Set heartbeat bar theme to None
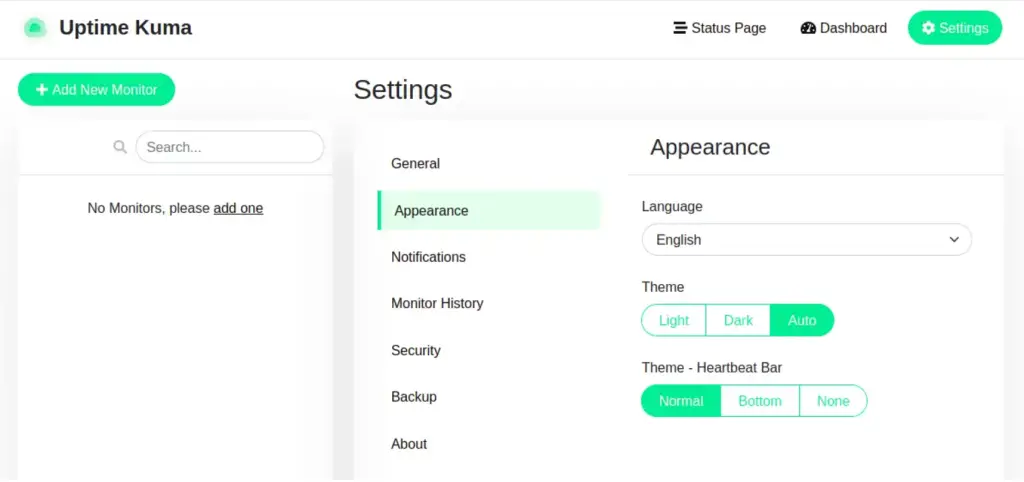The height and width of the screenshot is (482, 1024). (833, 401)
